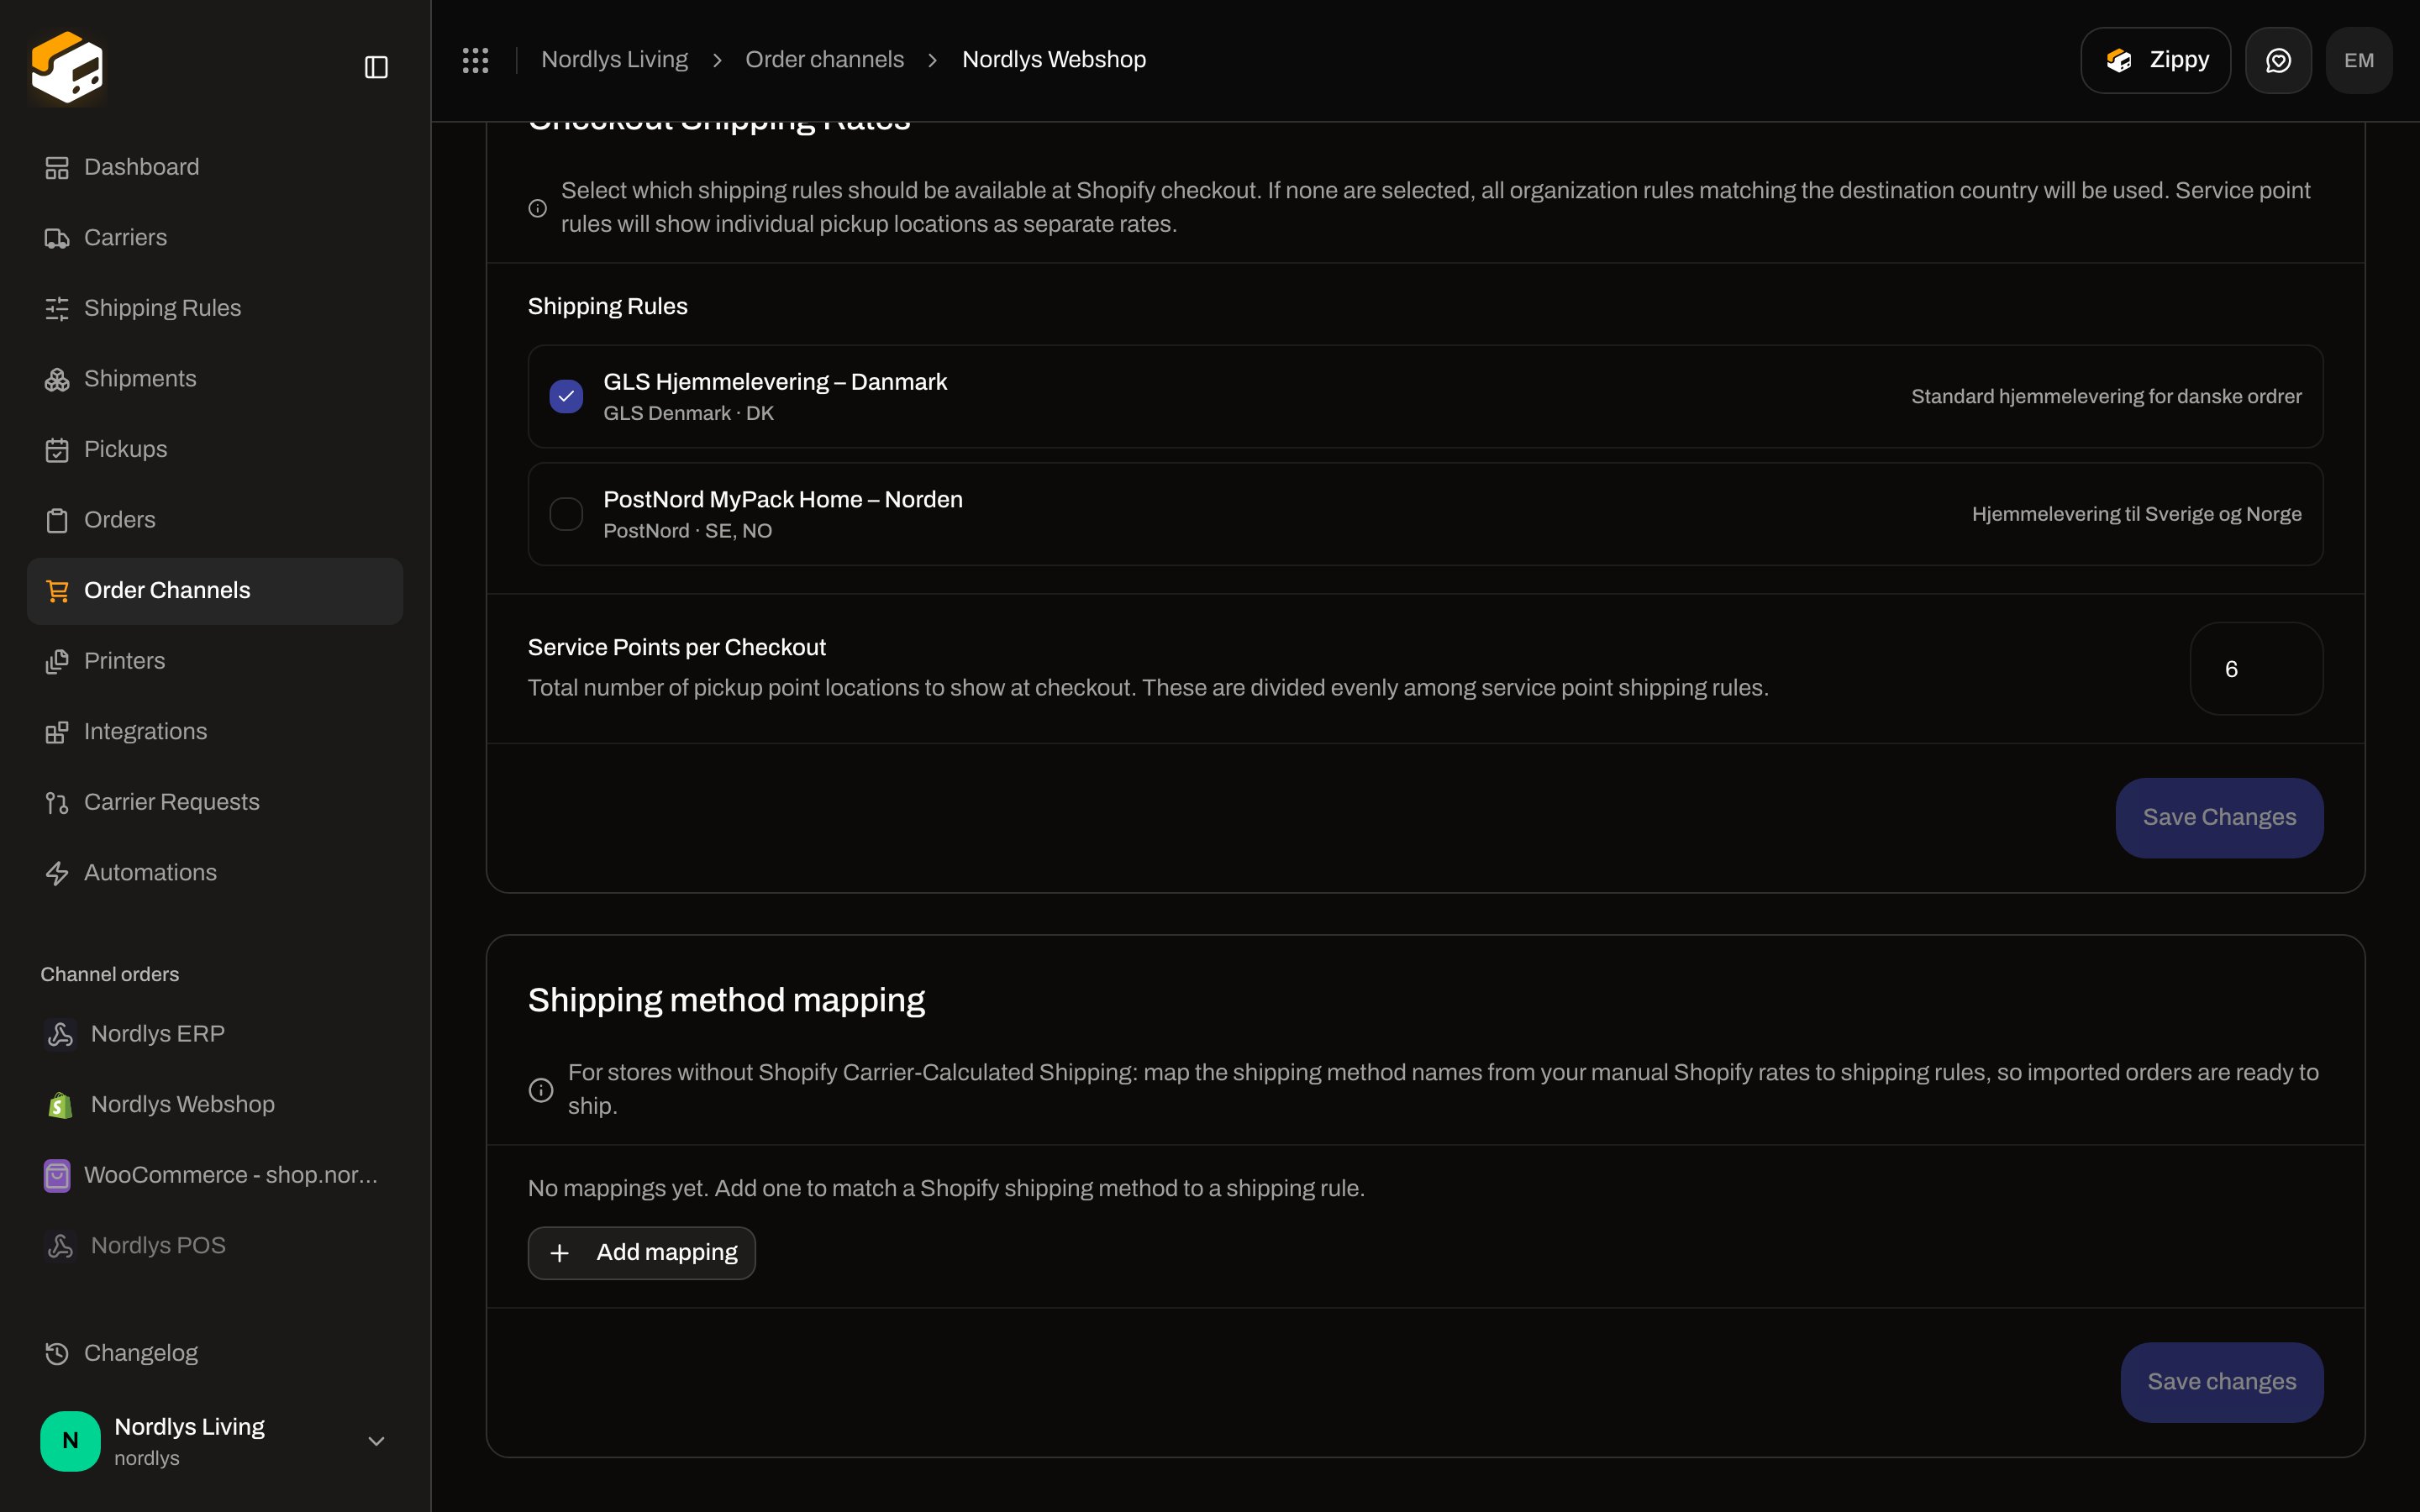The width and height of the screenshot is (2420, 1512).
Task: Focus the Service Points per Checkout field
Action: click(2256, 669)
